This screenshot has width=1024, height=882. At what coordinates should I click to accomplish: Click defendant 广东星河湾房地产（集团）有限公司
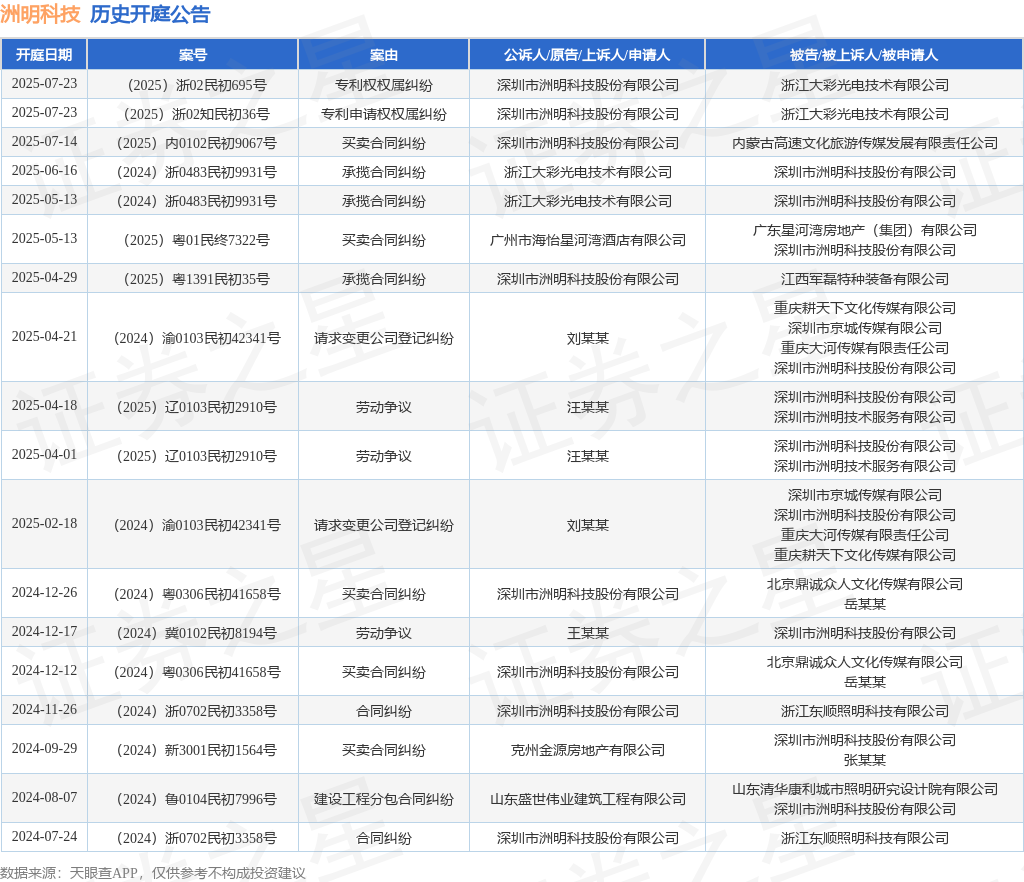pos(865,230)
